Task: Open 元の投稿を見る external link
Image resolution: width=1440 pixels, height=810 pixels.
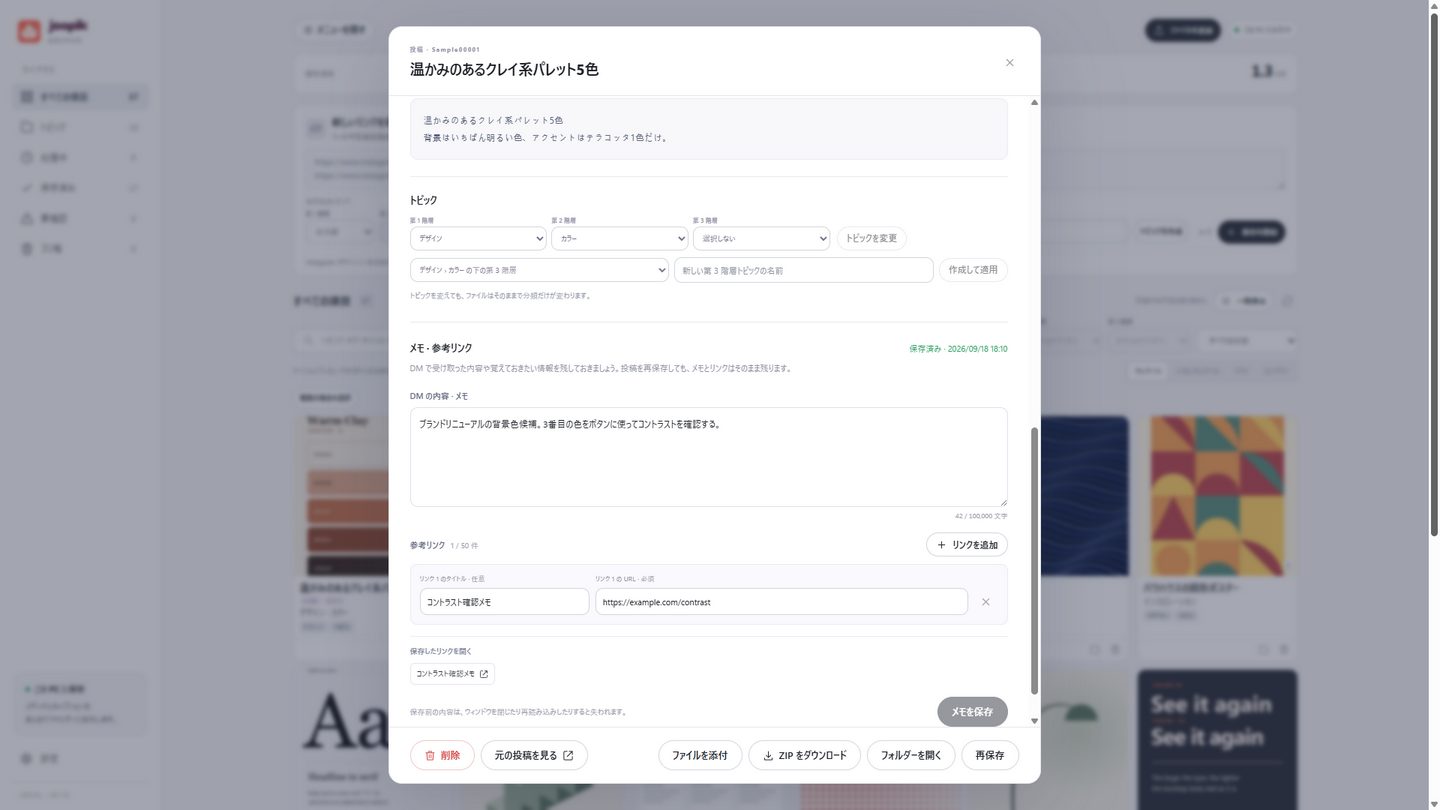Action: click(534, 755)
